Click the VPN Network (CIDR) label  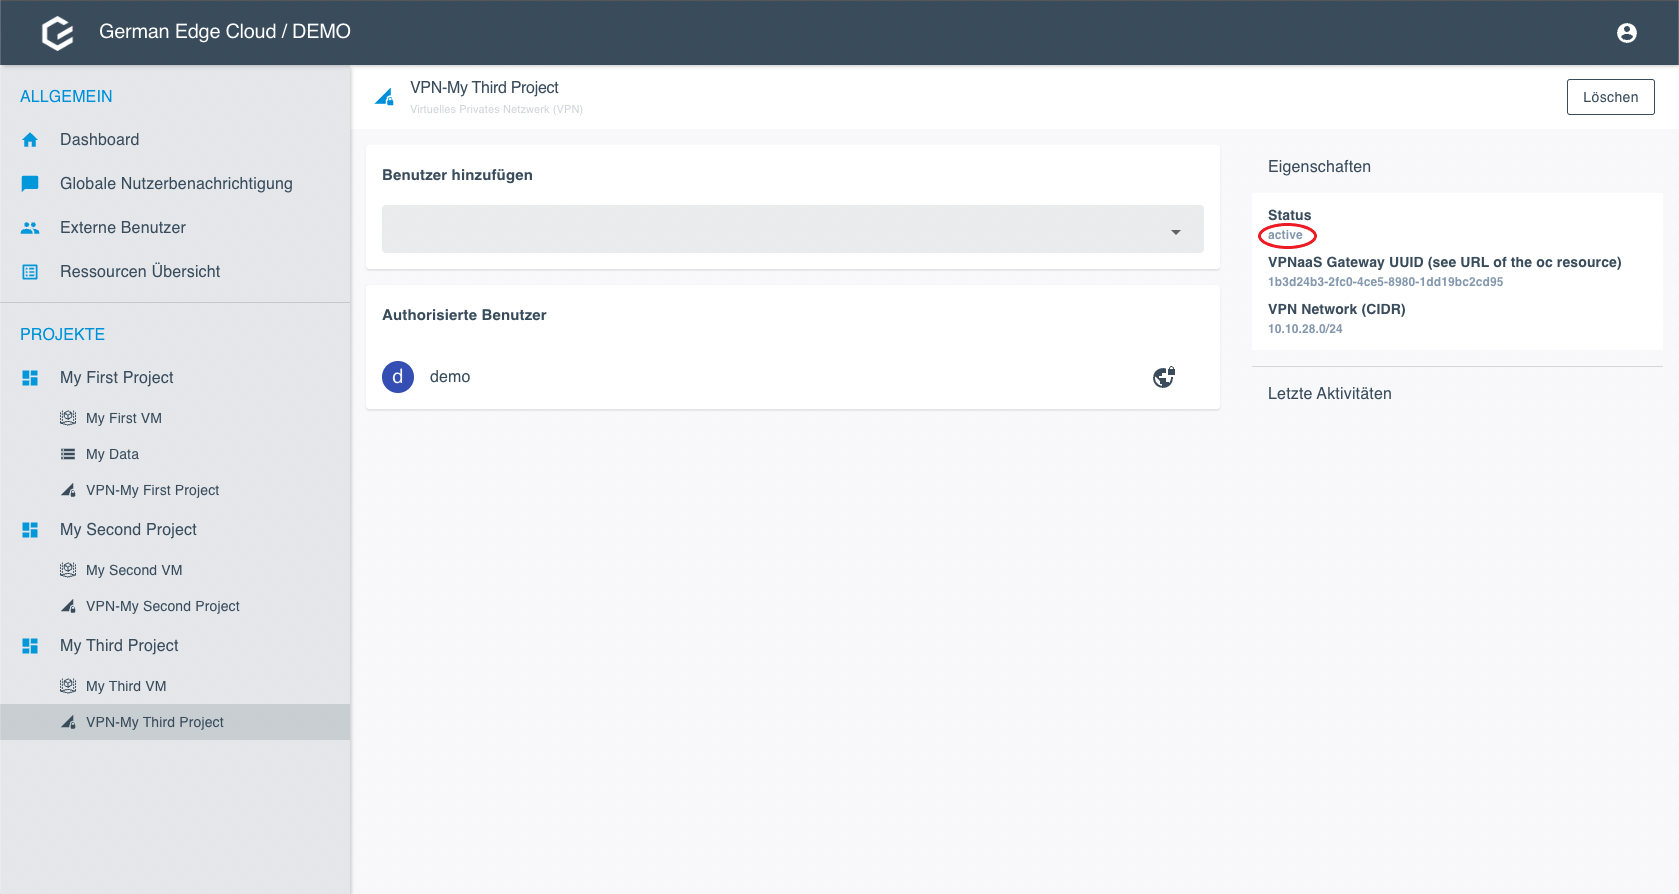click(x=1336, y=309)
